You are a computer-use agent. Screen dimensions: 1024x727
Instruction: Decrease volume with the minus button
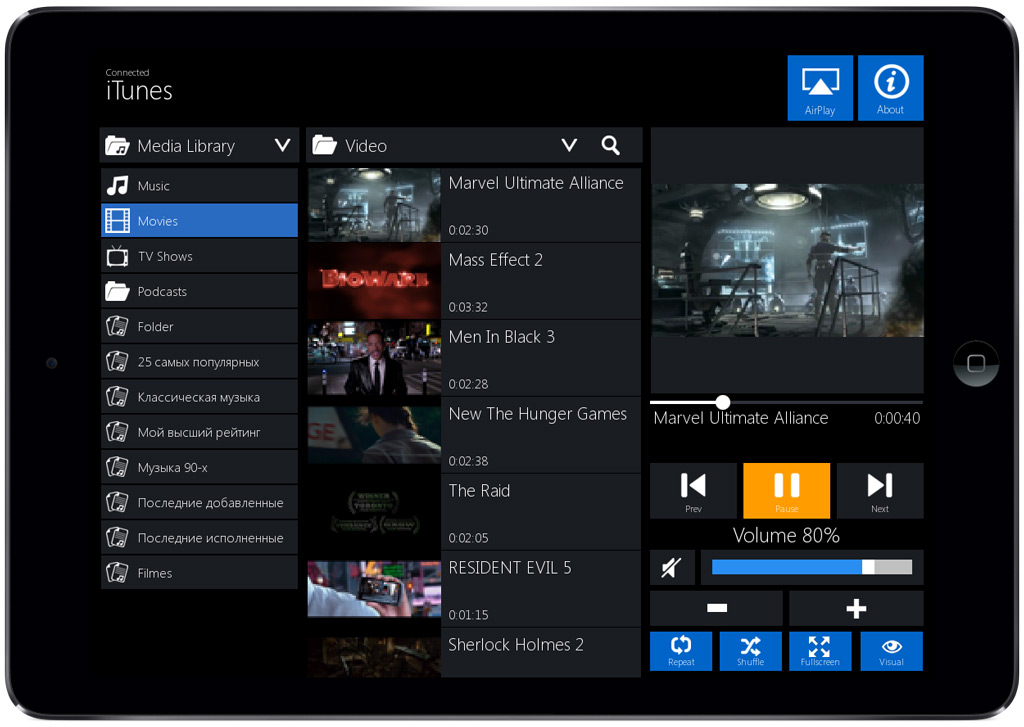point(716,608)
